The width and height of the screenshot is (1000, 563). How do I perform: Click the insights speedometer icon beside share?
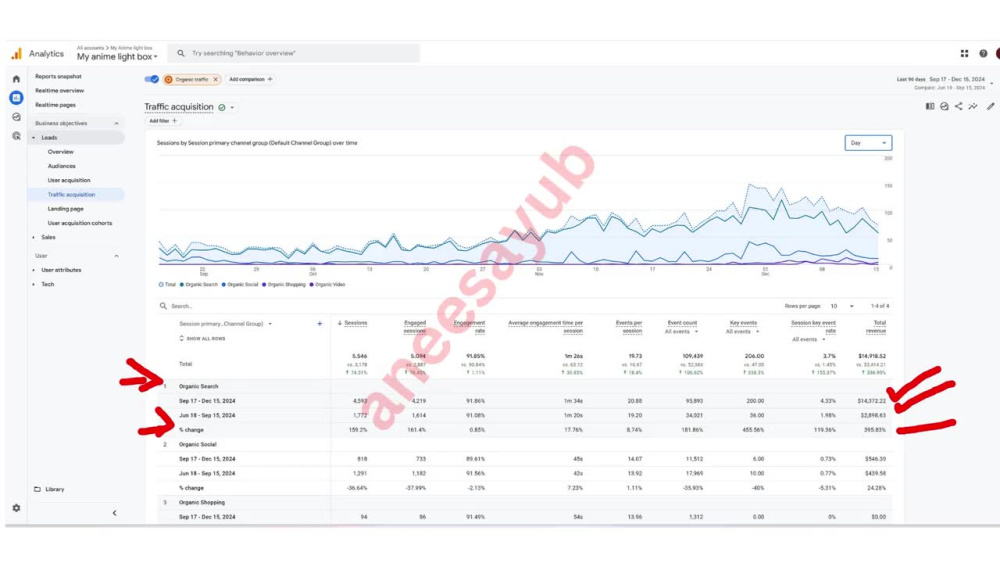click(945, 106)
